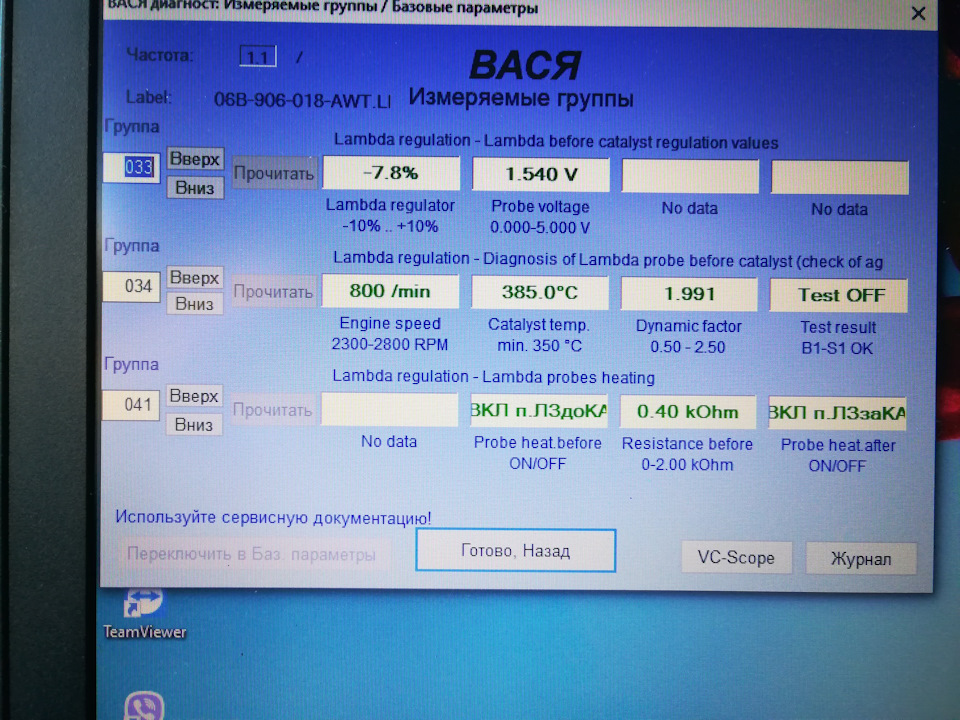Select the -7.8% lambda regulator value
Image resolution: width=960 pixels, height=720 pixels.
391,173
